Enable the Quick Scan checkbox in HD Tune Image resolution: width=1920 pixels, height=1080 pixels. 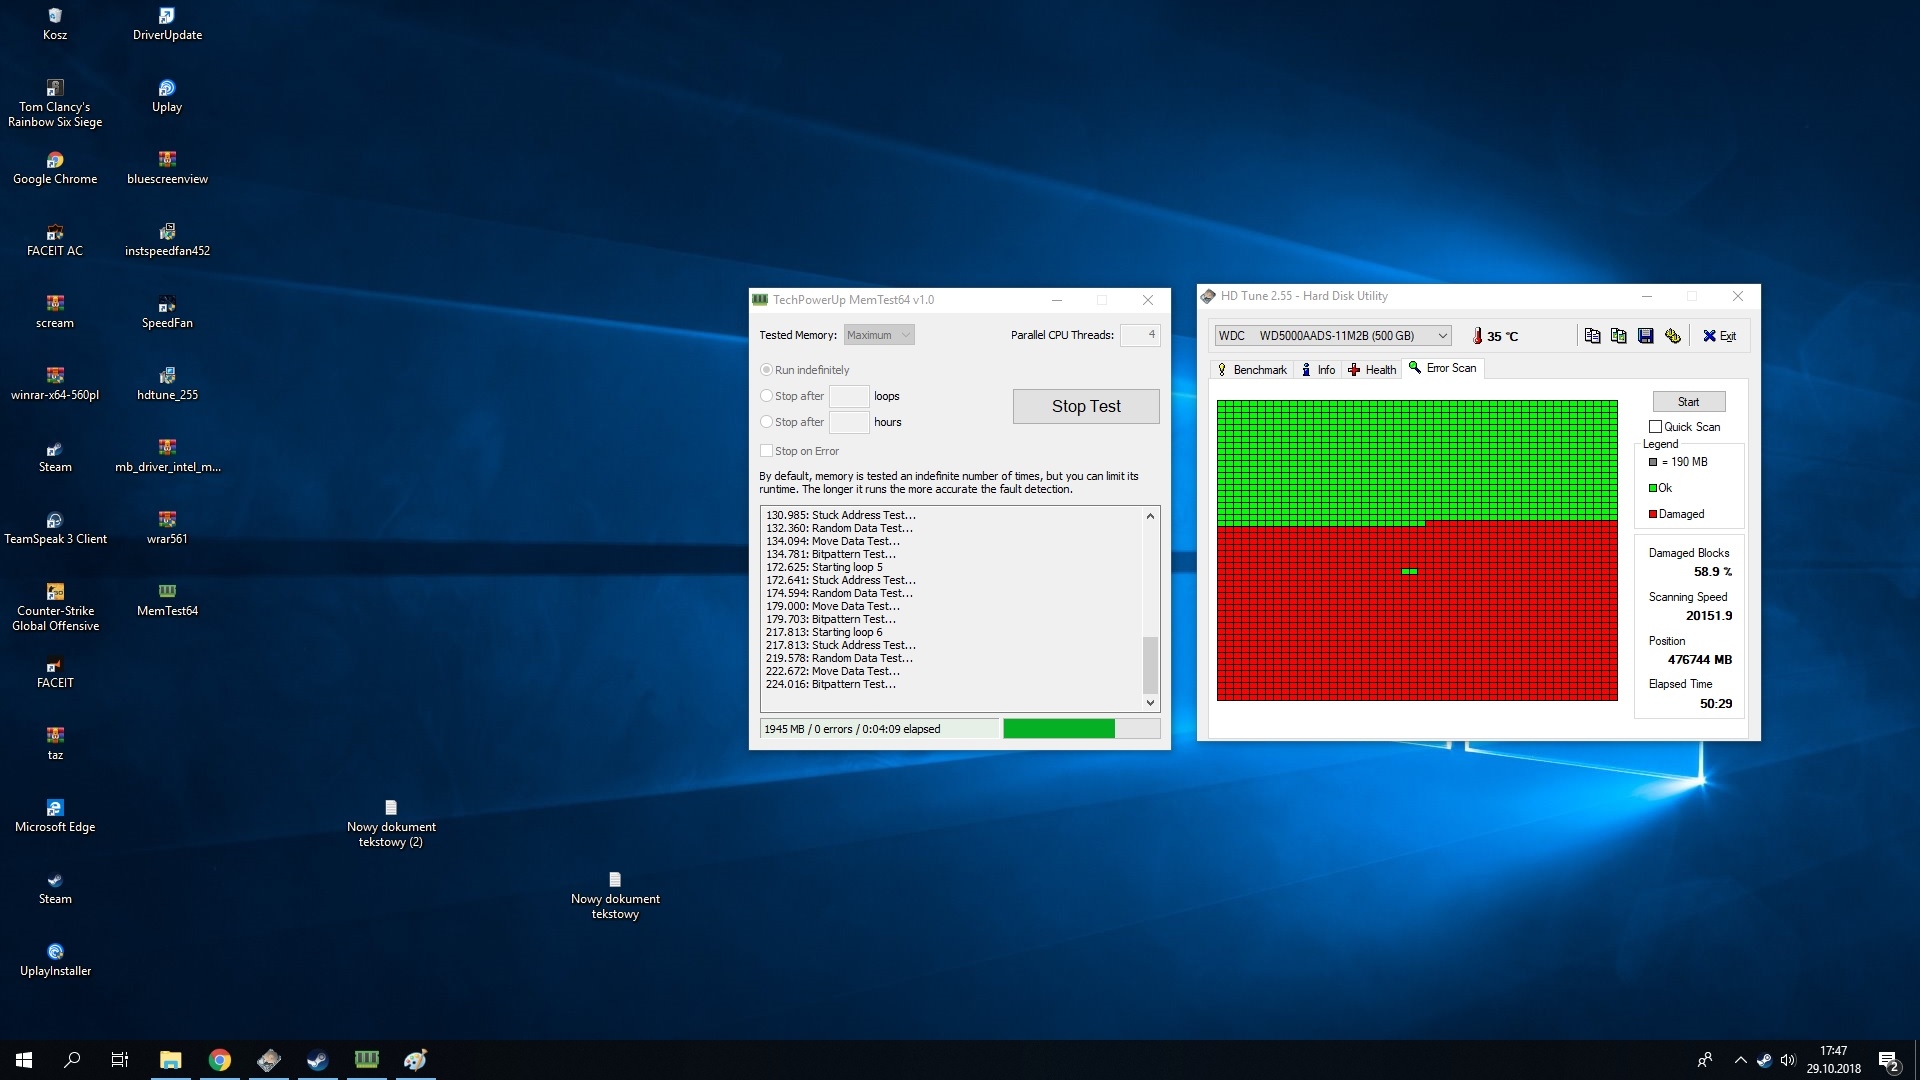point(1656,427)
